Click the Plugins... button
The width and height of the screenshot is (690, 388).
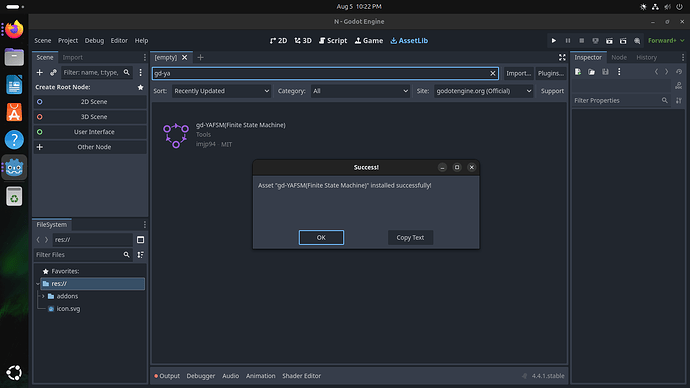551,73
